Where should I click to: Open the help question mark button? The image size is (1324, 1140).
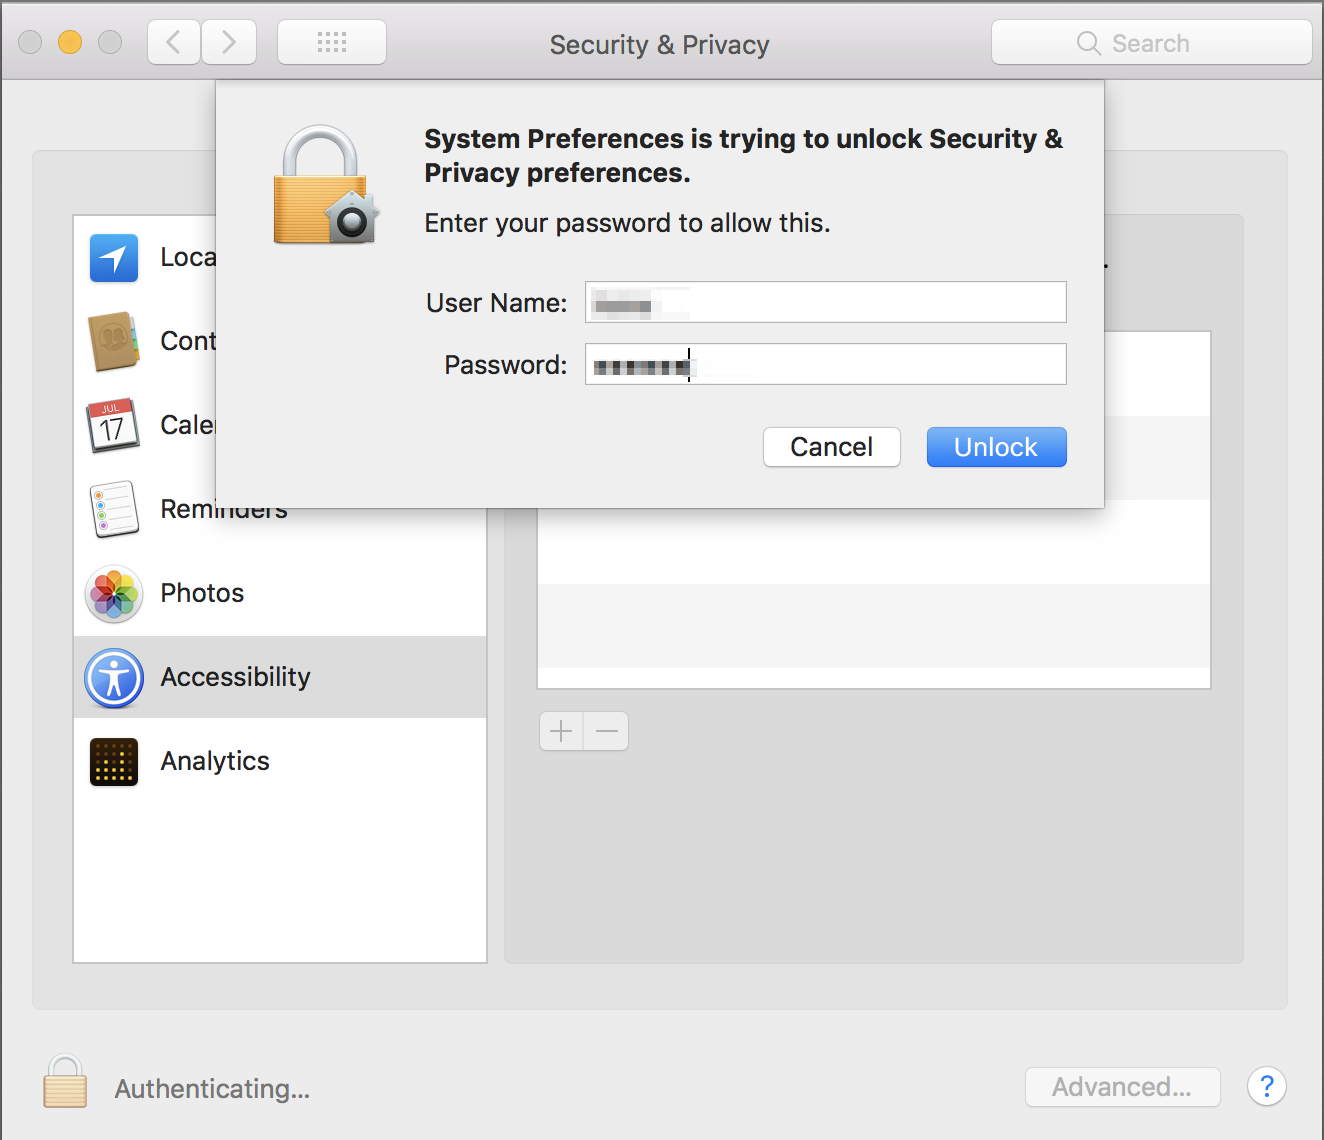pos(1267,1086)
